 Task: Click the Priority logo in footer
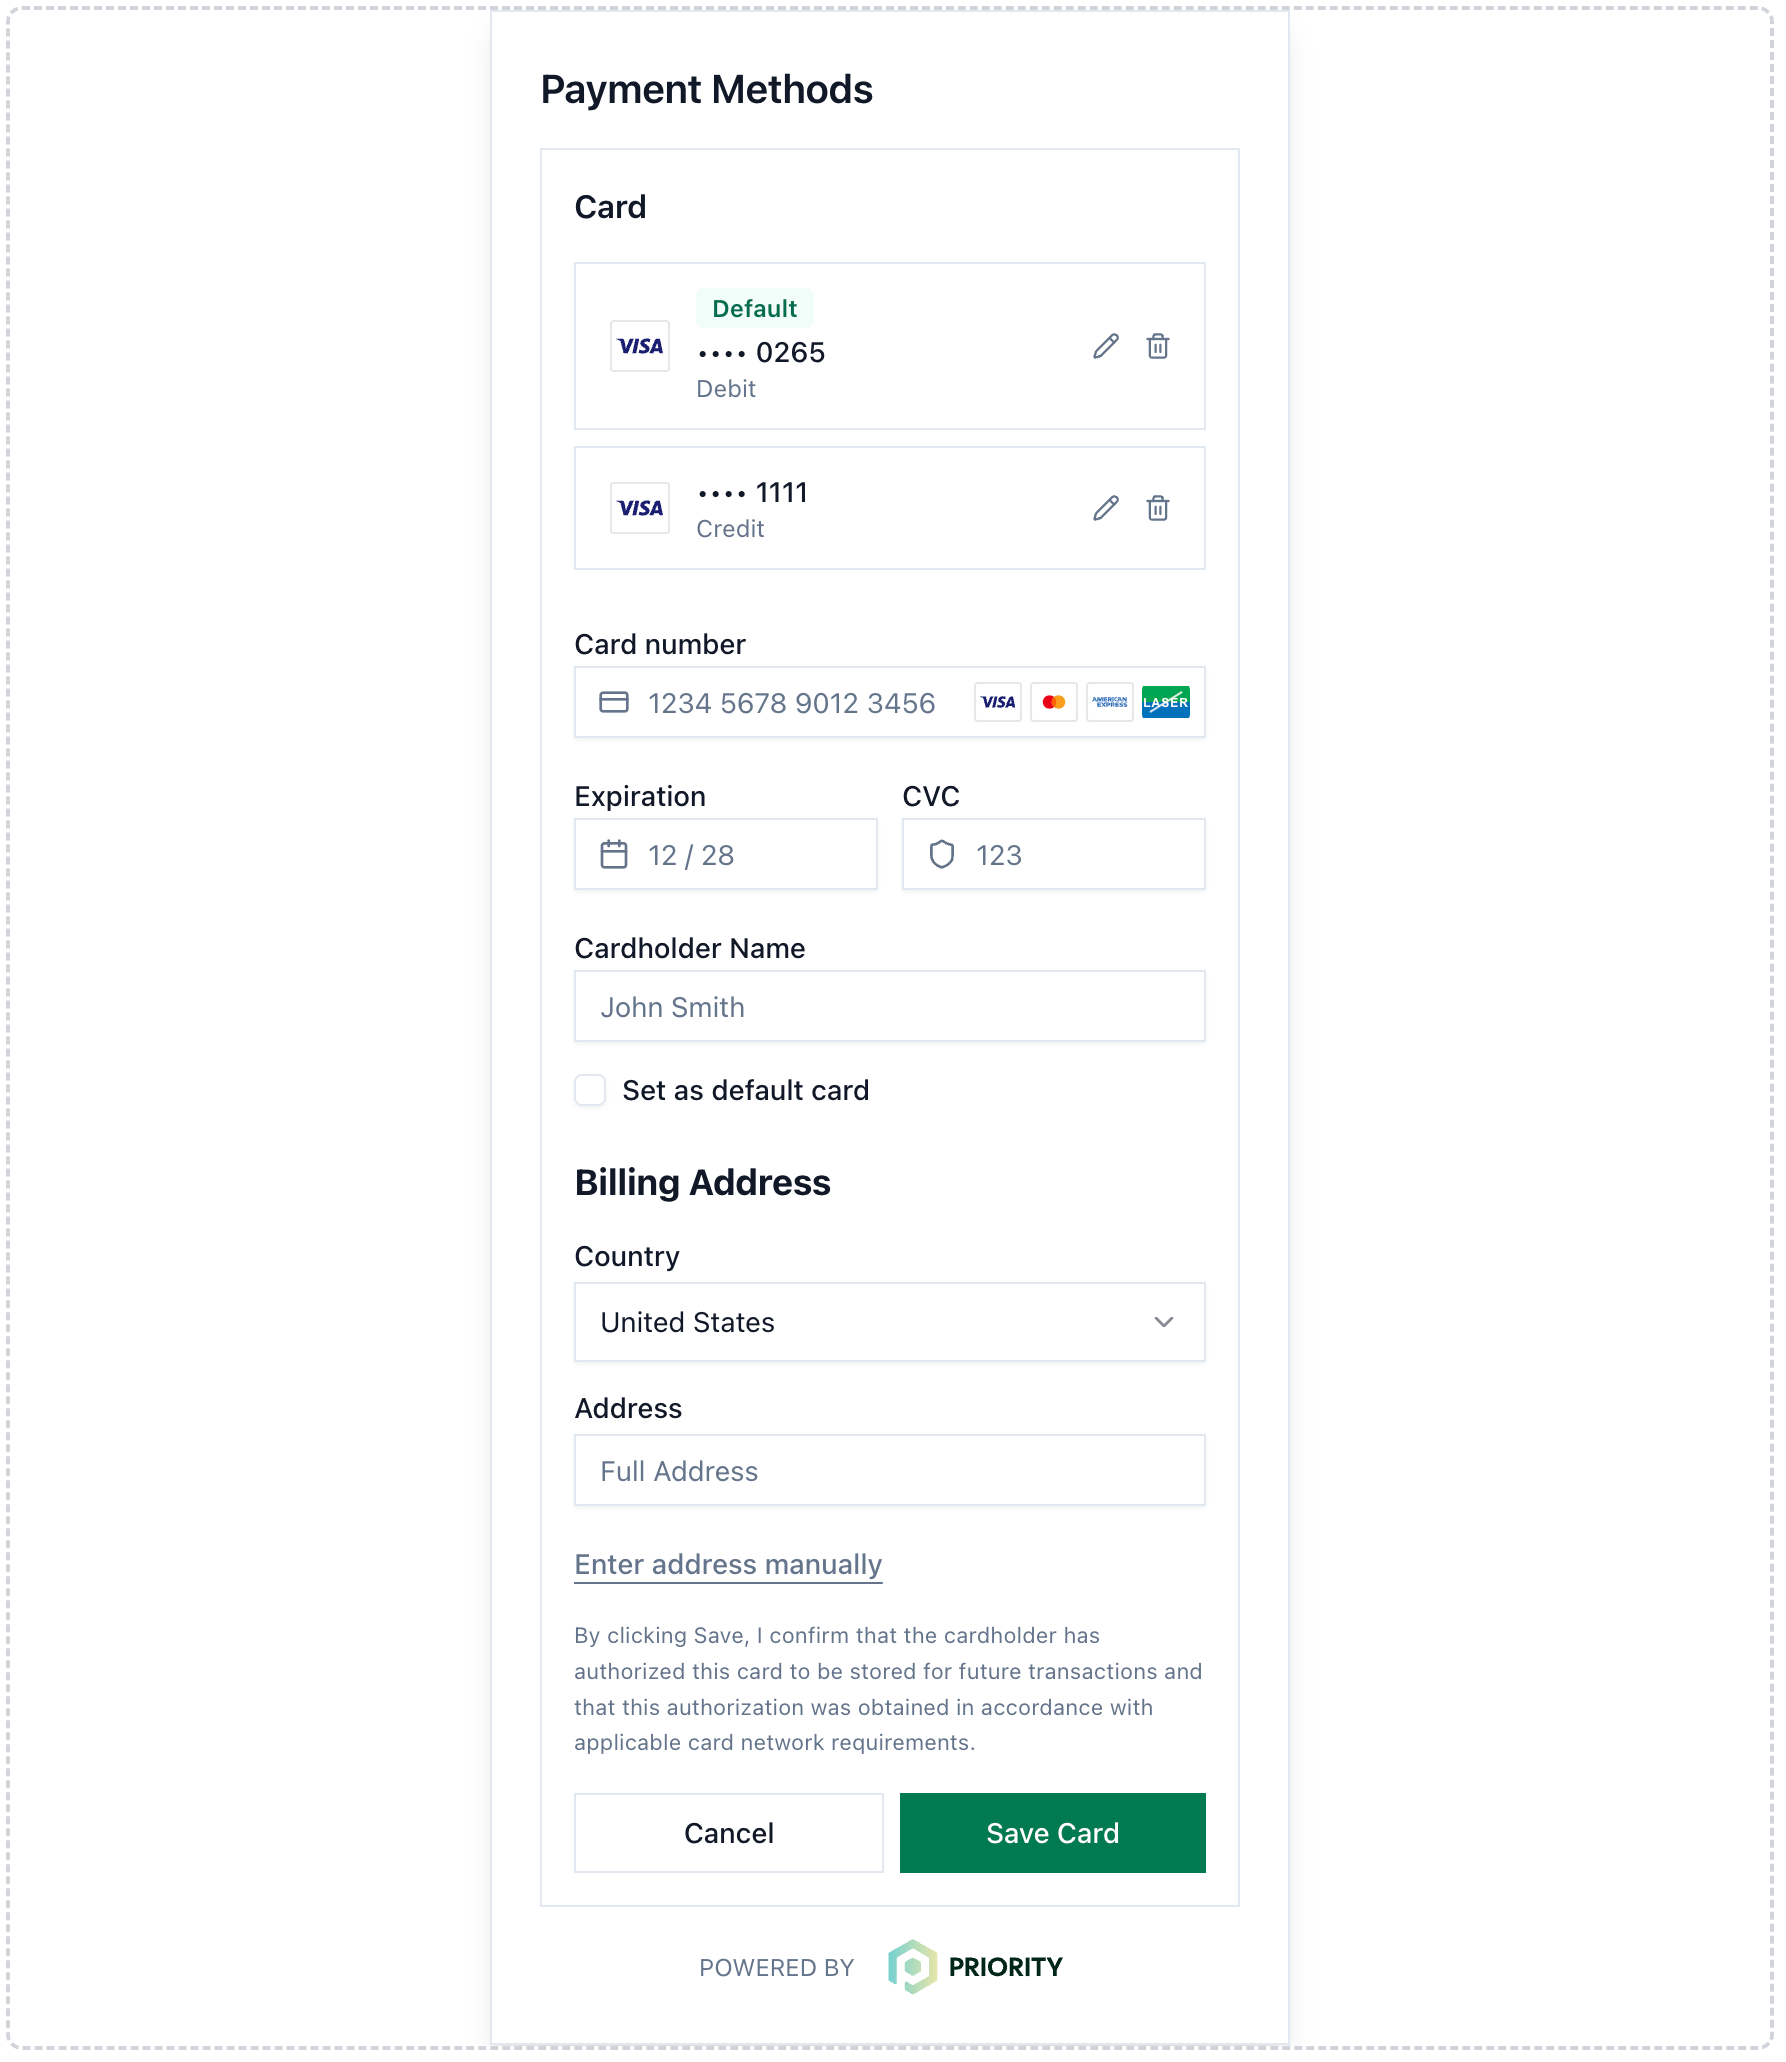click(975, 1967)
